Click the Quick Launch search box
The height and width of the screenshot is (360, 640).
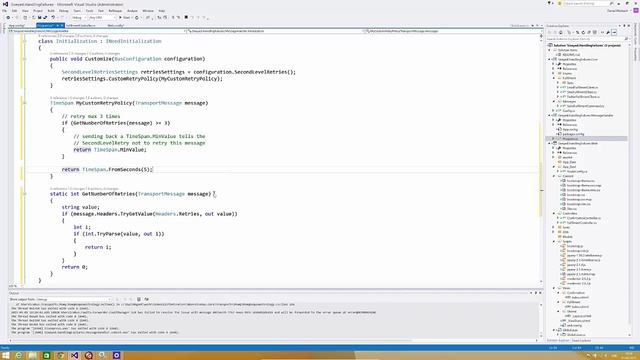pyautogui.click(x=587, y=3)
